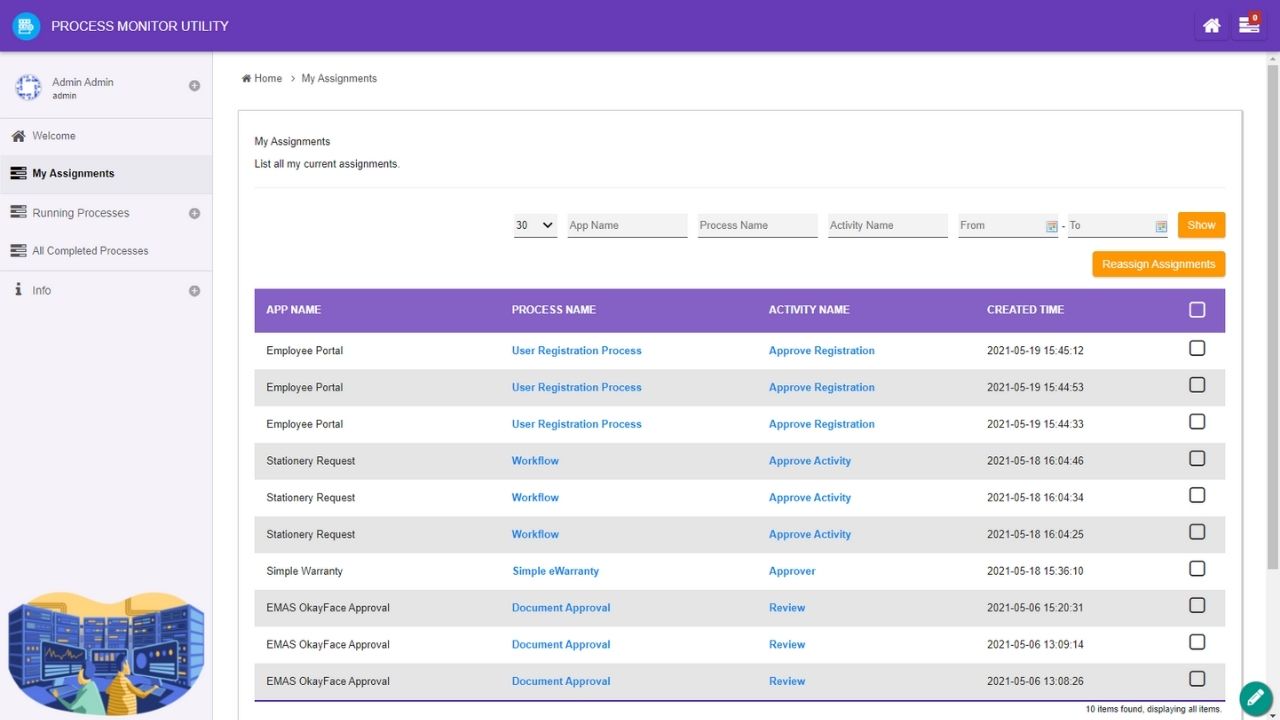
Task: Click the home icon in top header
Action: click(1211, 26)
